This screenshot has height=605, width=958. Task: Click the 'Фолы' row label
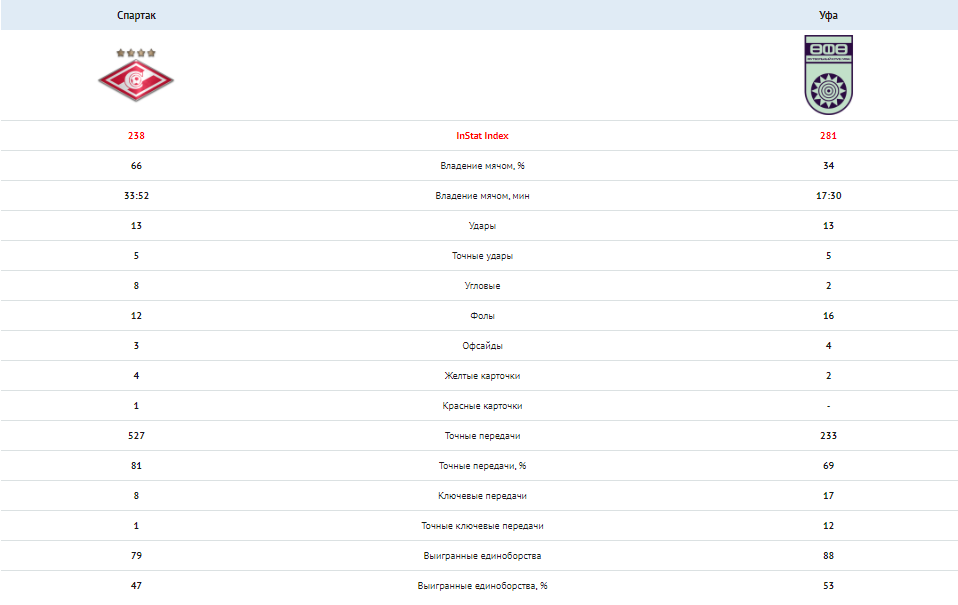[x=482, y=315]
